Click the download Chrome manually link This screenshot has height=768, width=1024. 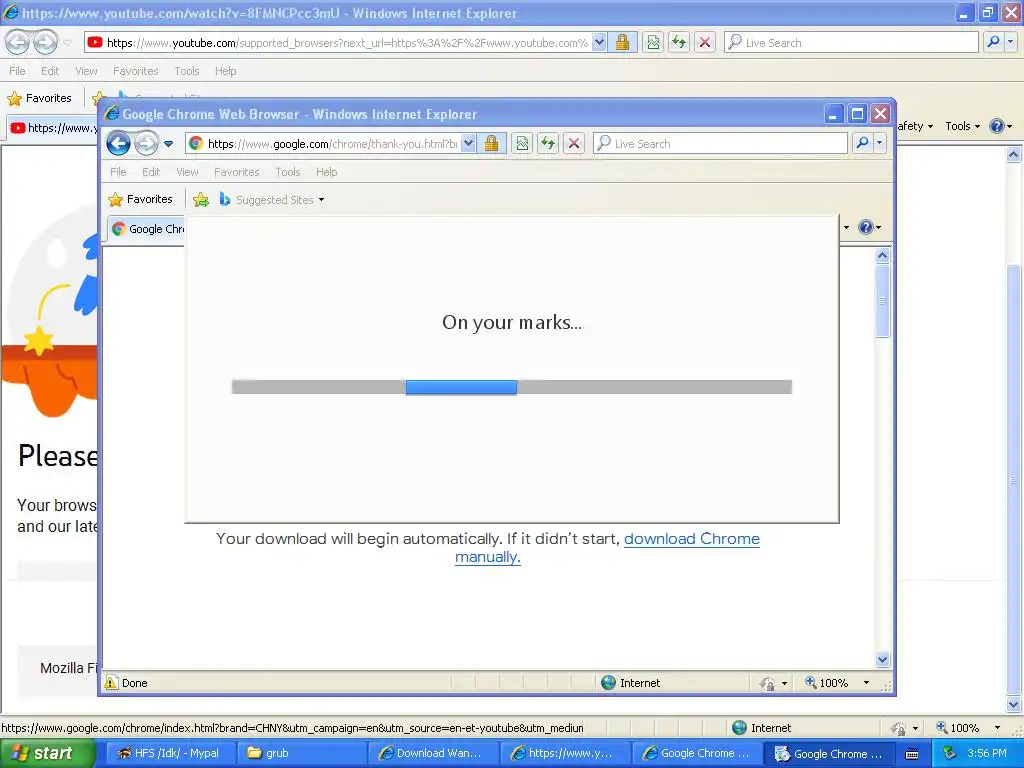tap(607, 547)
